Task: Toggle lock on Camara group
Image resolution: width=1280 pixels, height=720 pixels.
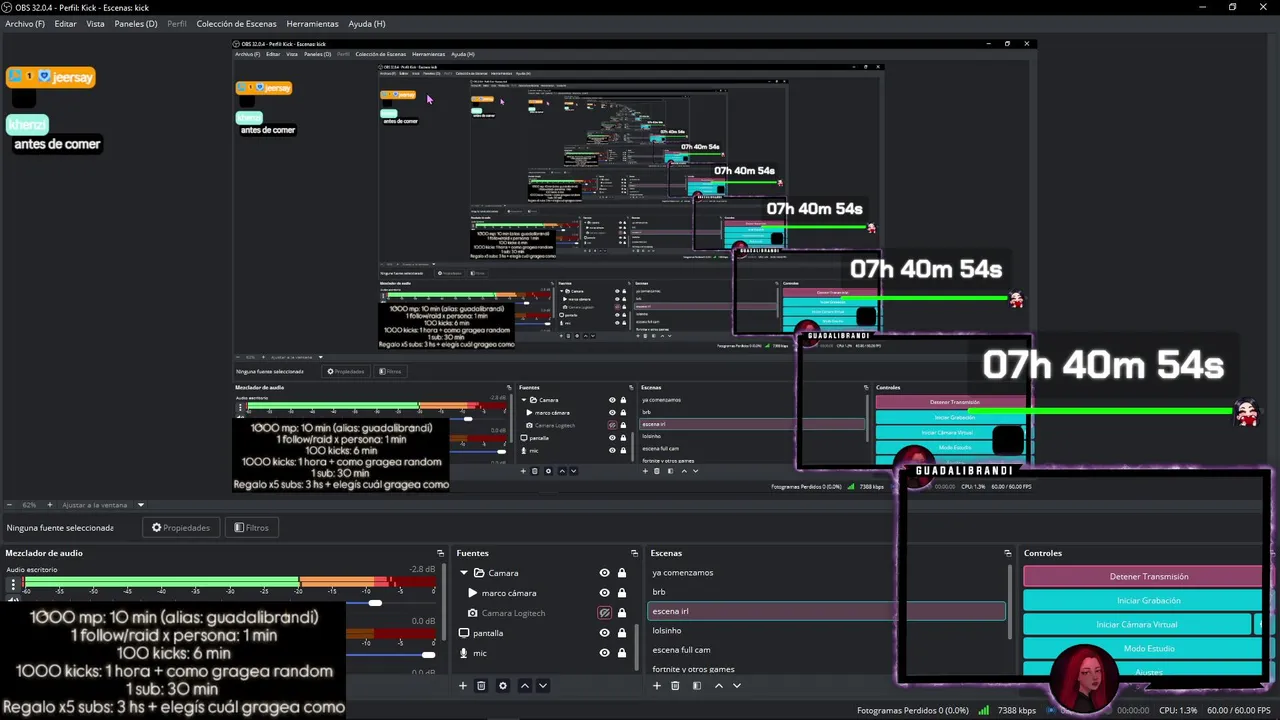Action: (622, 573)
